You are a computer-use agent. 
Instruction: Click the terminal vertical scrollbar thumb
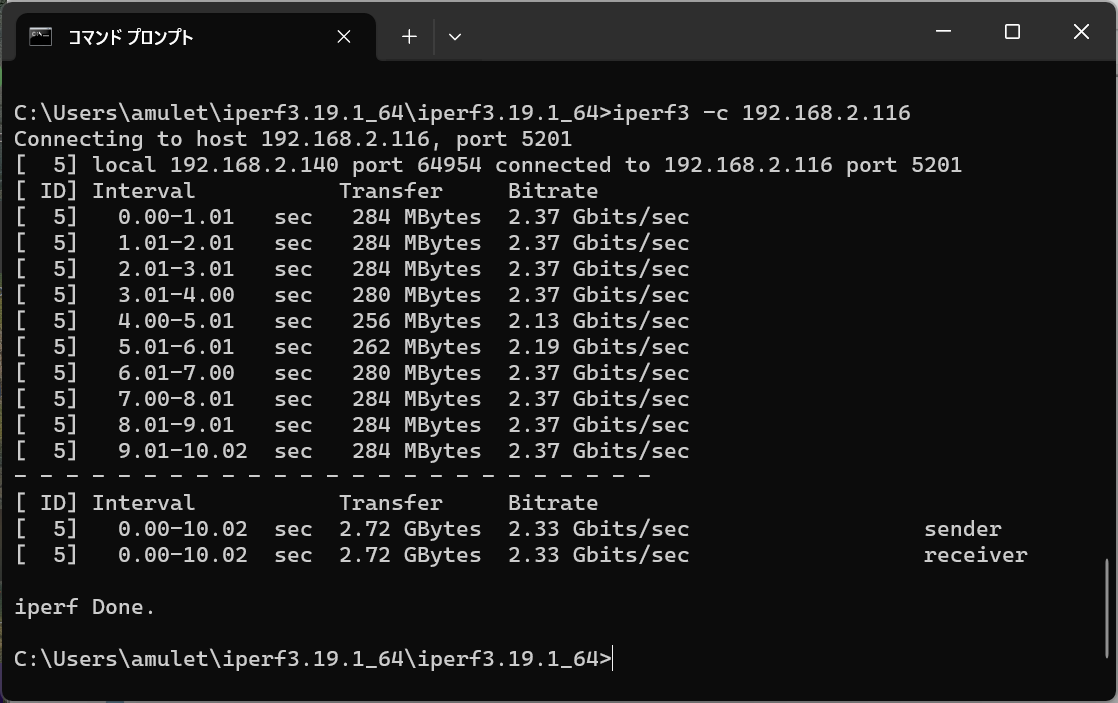1108,608
